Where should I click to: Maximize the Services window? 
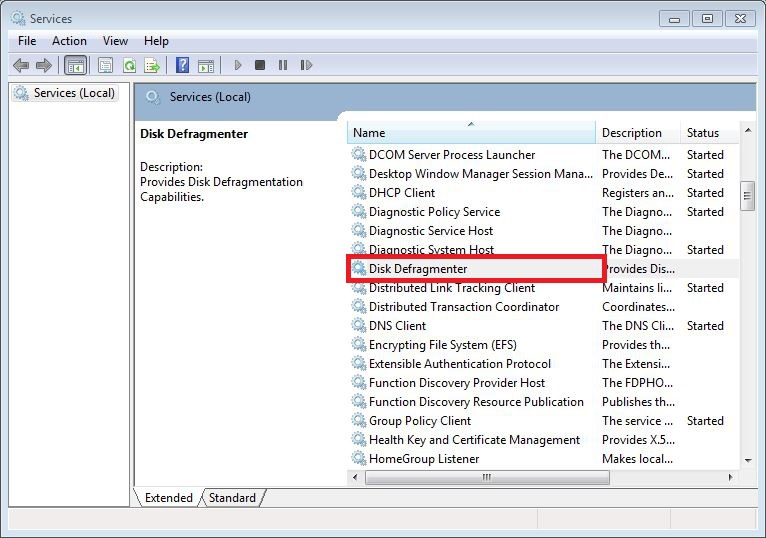tap(707, 19)
